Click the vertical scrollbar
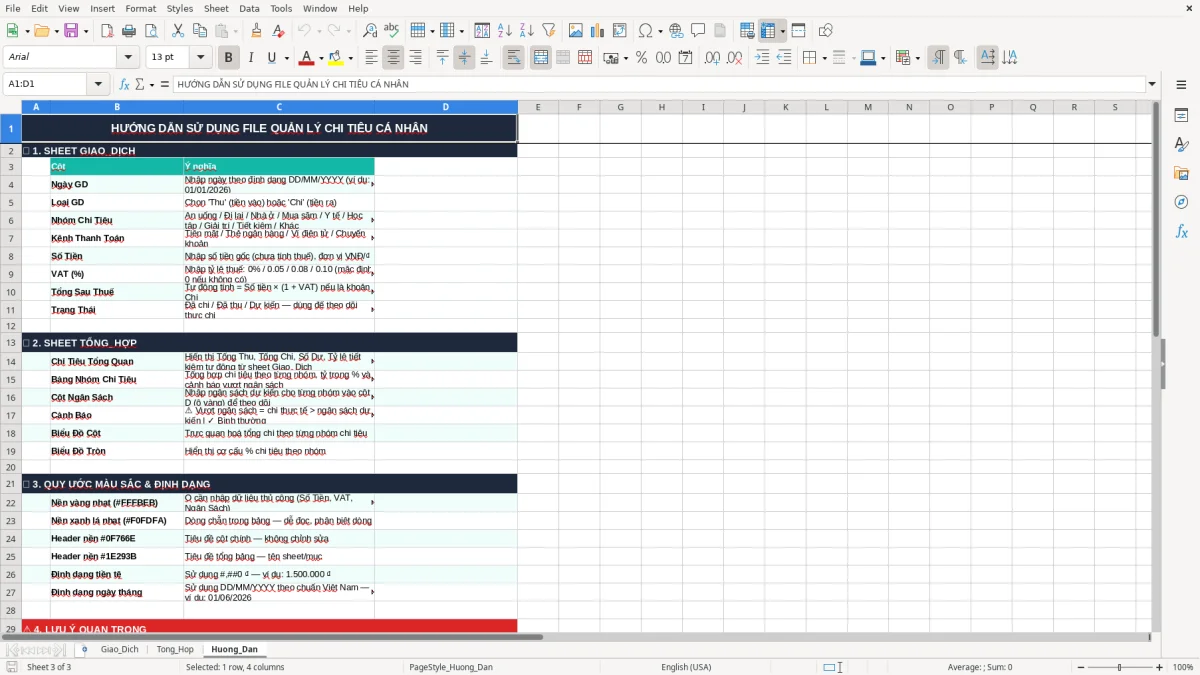Screen dimensions: 1200x675 tap(1158, 368)
